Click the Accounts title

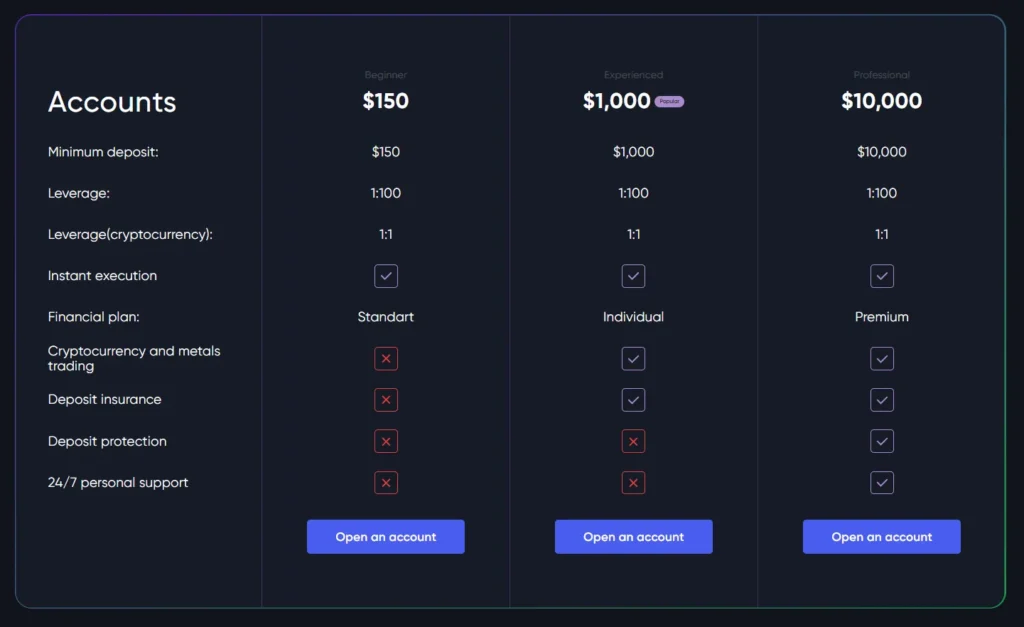(112, 102)
